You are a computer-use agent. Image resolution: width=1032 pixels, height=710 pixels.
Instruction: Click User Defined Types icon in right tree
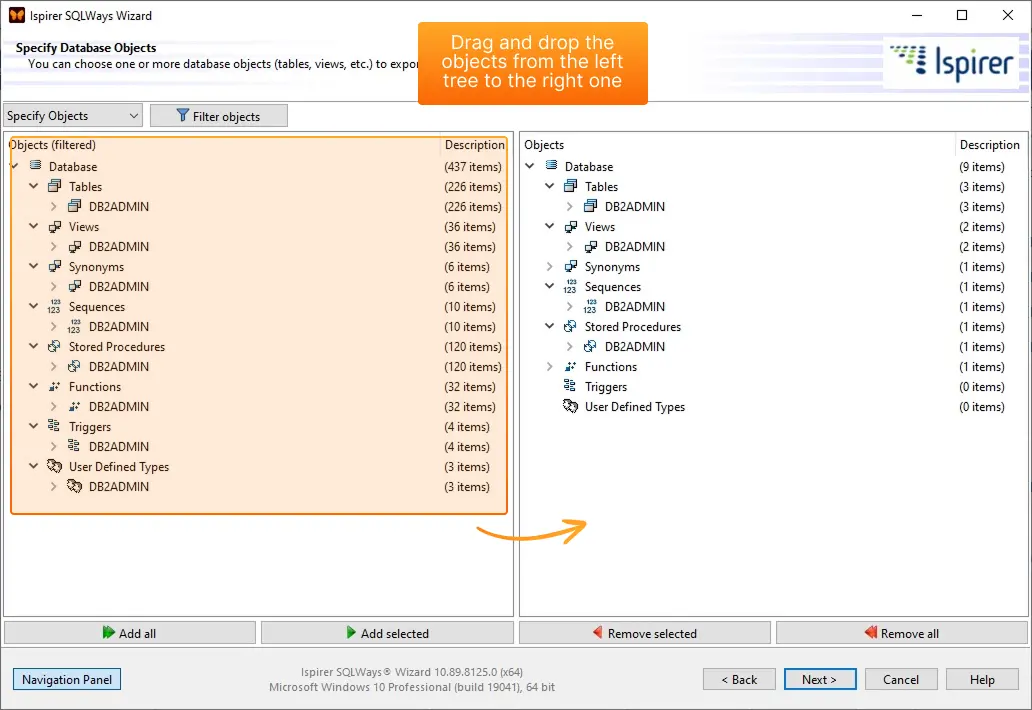pyautogui.click(x=571, y=406)
